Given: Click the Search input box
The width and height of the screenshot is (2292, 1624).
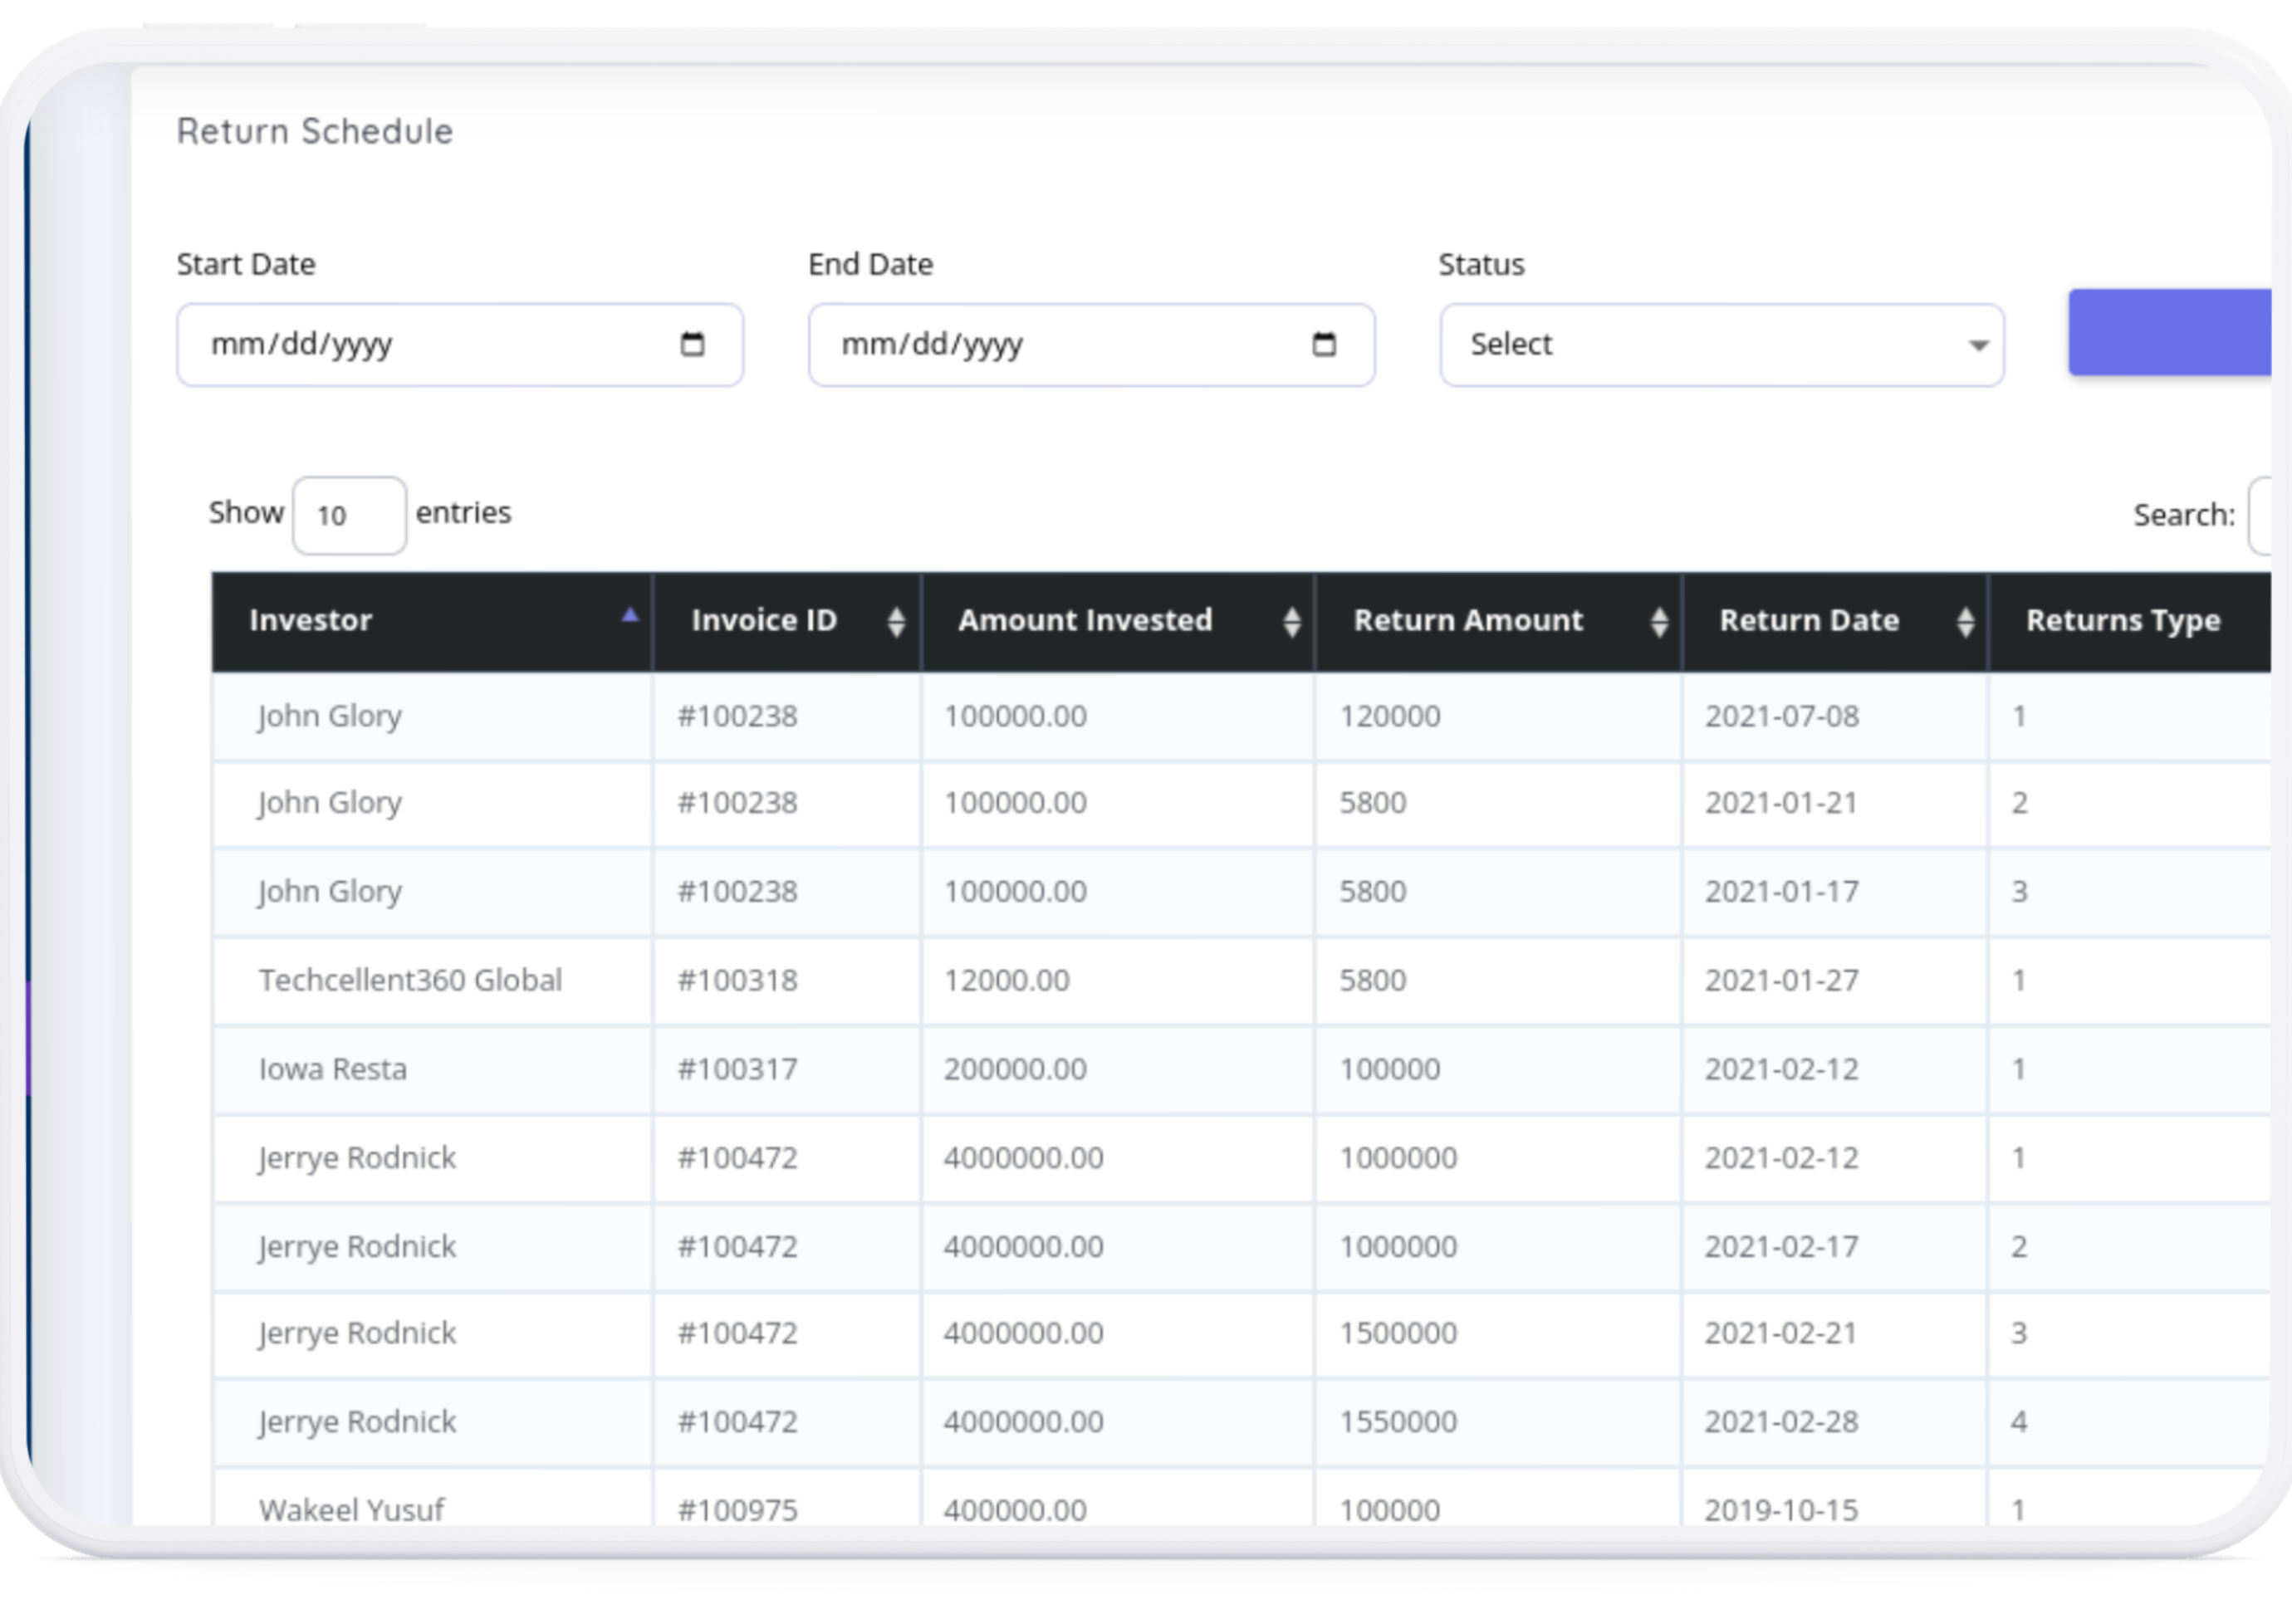Looking at the screenshot, I should pos(2259,516).
